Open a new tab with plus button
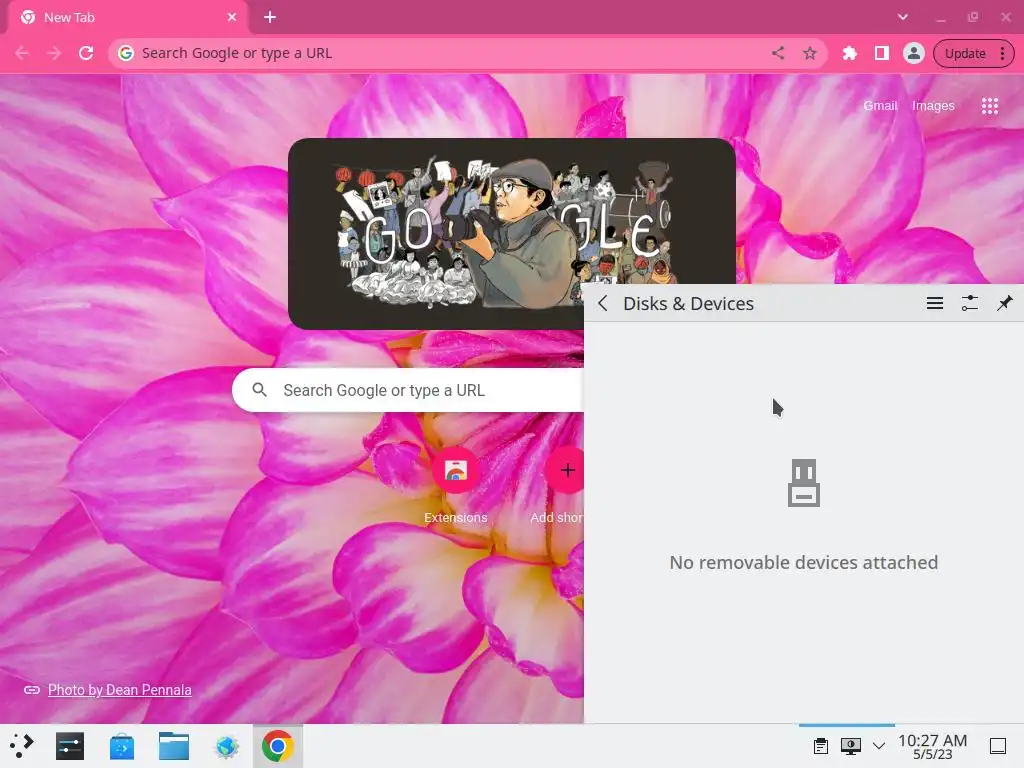This screenshot has height=768, width=1024. 270,18
